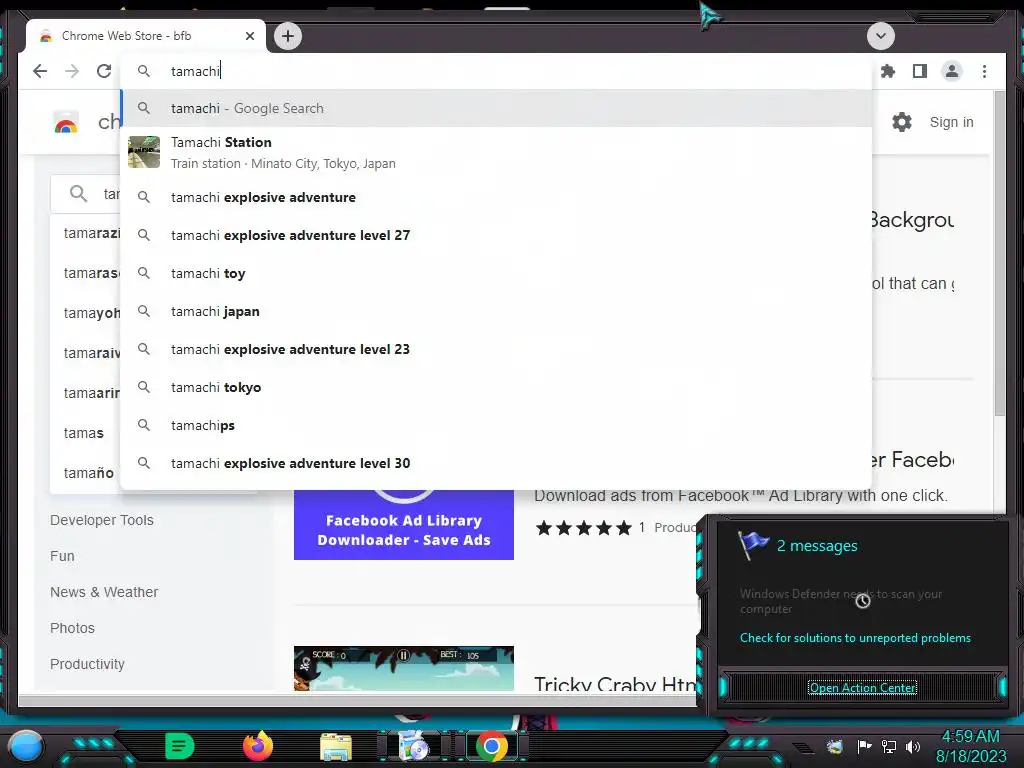Click the web store search magnifier icon

tap(78, 193)
